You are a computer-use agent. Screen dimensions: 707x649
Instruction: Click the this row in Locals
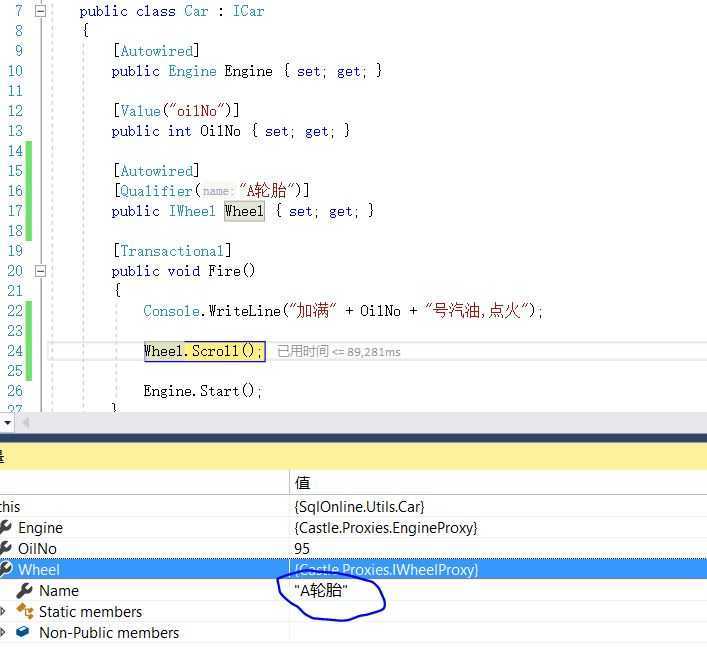[354, 506]
